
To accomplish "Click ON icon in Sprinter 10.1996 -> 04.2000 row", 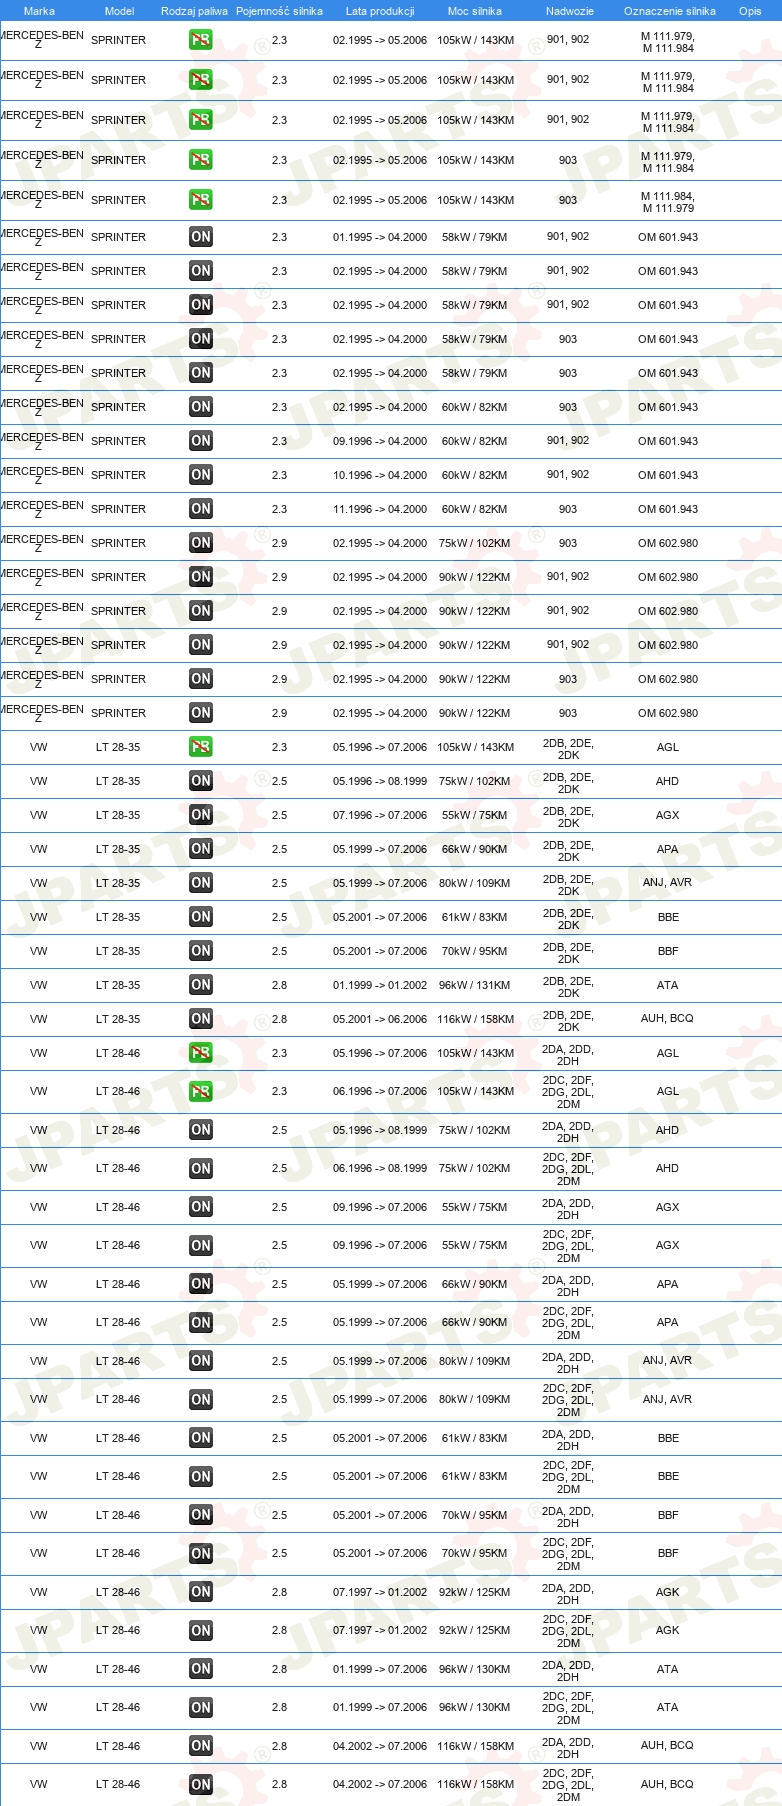I will click(201, 475).
